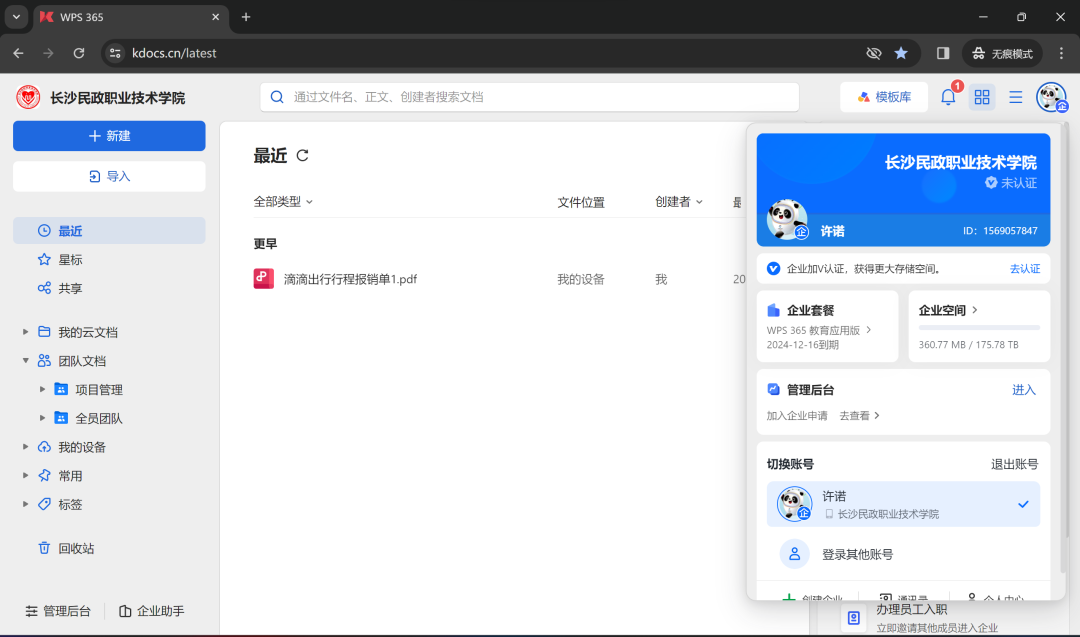Image resolution: width=1080 pixels, height=637 pixels.
Task: Expand 常用 tree node
Action: [25, 476]
